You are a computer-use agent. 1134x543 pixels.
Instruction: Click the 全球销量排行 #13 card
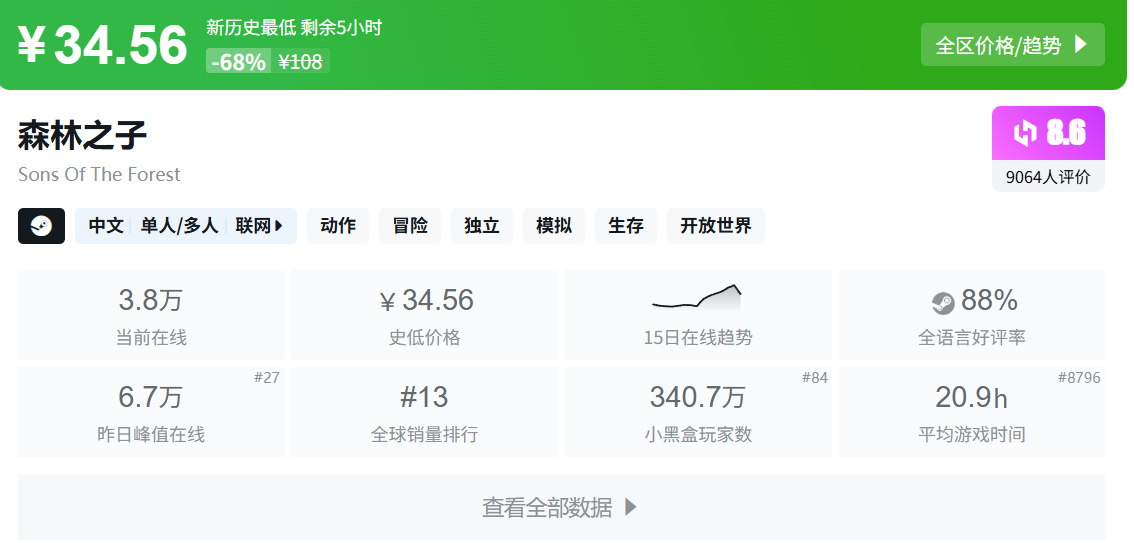[x=425, y=412]
